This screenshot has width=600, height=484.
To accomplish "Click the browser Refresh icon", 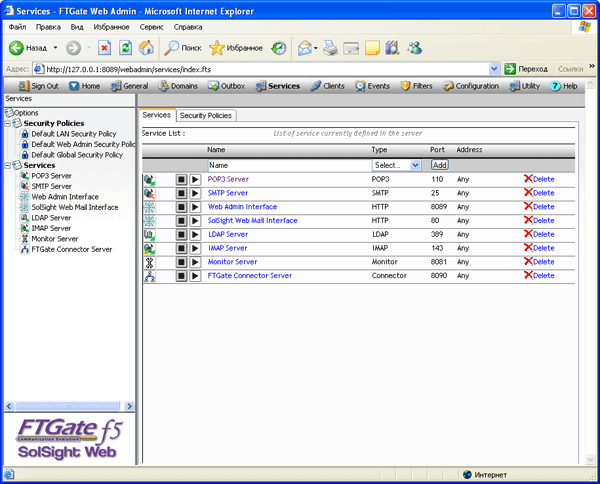I will pyautogui.click(x=125, y=47).
